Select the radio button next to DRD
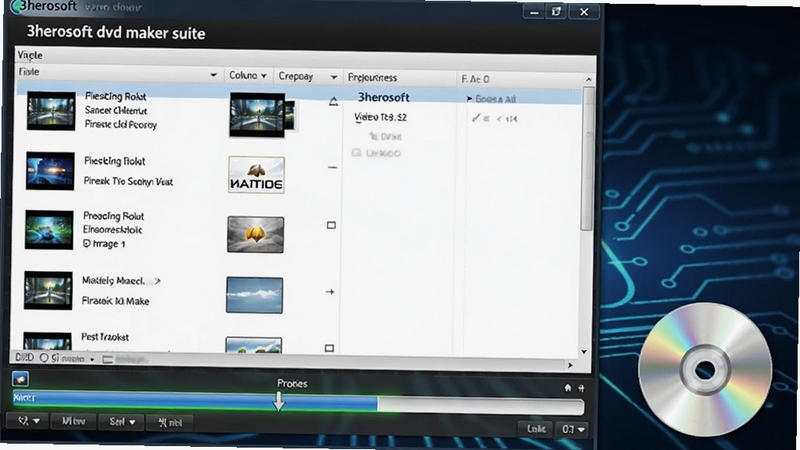The height and width of the screenshot is (450, 800). (44, 358)
